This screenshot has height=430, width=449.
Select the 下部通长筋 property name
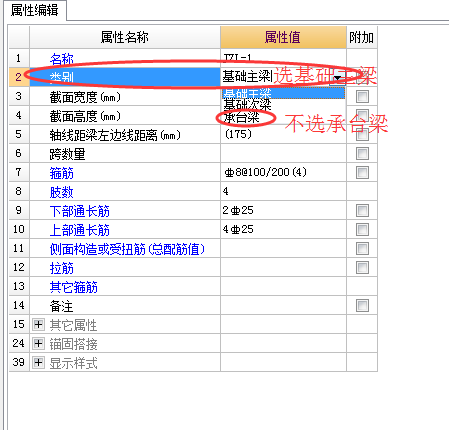pos(80,211)
